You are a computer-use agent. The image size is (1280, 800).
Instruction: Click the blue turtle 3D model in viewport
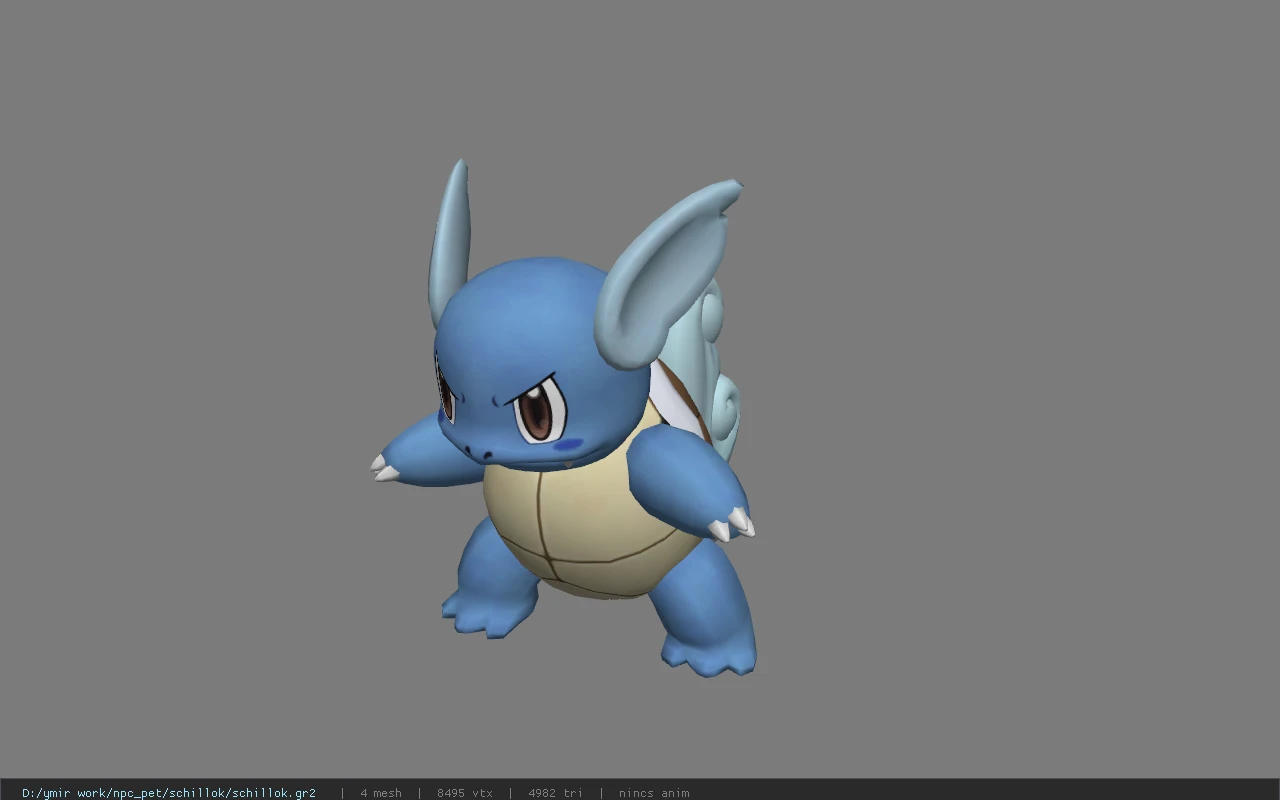[x=564, y=420]
